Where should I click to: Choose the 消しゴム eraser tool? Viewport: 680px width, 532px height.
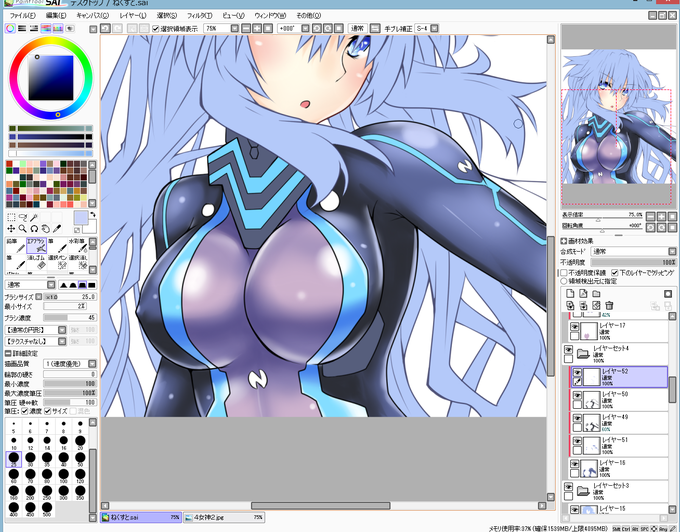click(36, 262)
